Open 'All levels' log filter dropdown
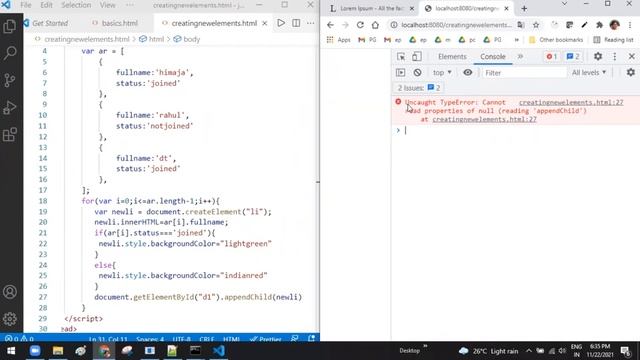The width and height of the screenshot is (640, 360). (x=589, y=73)
